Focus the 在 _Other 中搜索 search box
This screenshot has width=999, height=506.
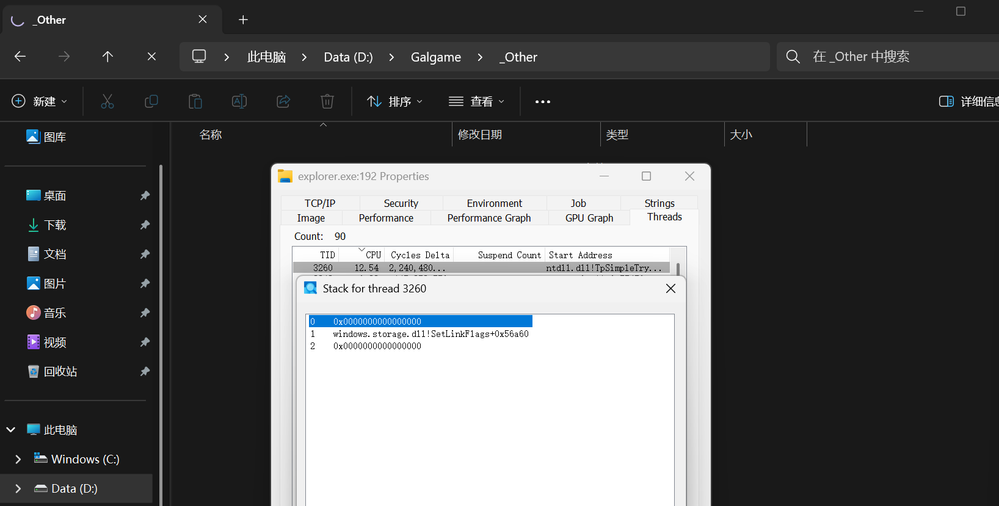click(888, 57)
